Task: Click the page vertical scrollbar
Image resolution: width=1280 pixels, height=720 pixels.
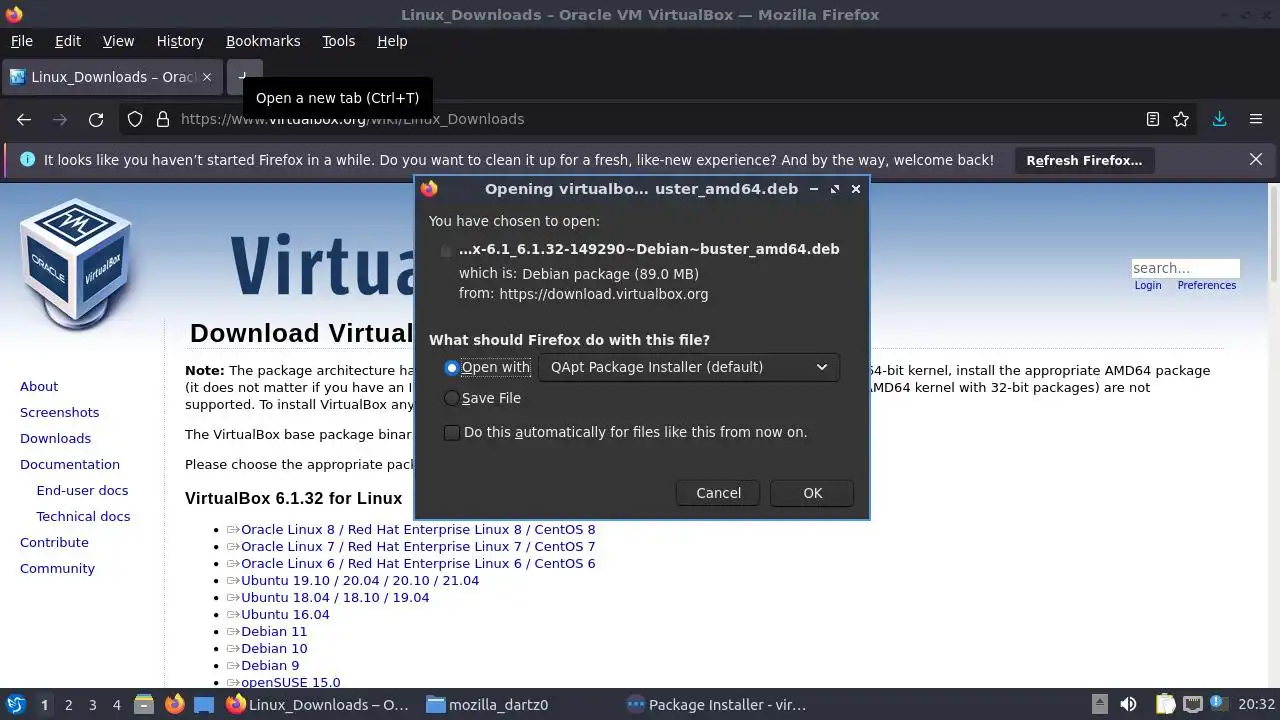Action: point(1273,435)
